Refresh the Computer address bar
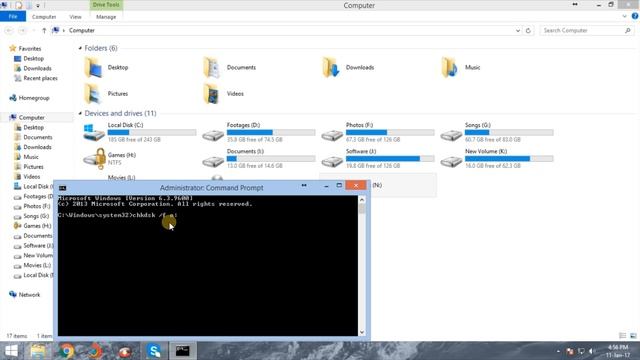This screenshot has width=640, height=360. pyautogui.click(x=528, y=31)
